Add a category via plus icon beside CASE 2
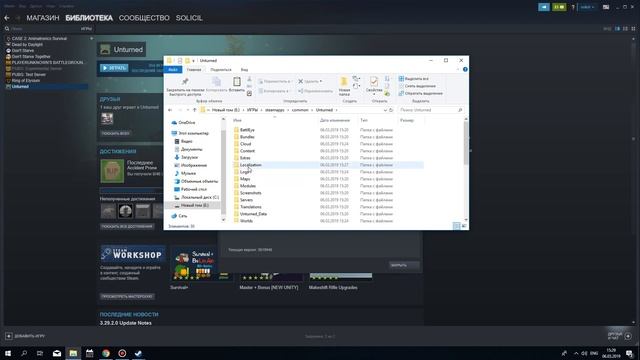Image resolution: width=640 pixels, height=360 pixels. (x=91, y=38)
